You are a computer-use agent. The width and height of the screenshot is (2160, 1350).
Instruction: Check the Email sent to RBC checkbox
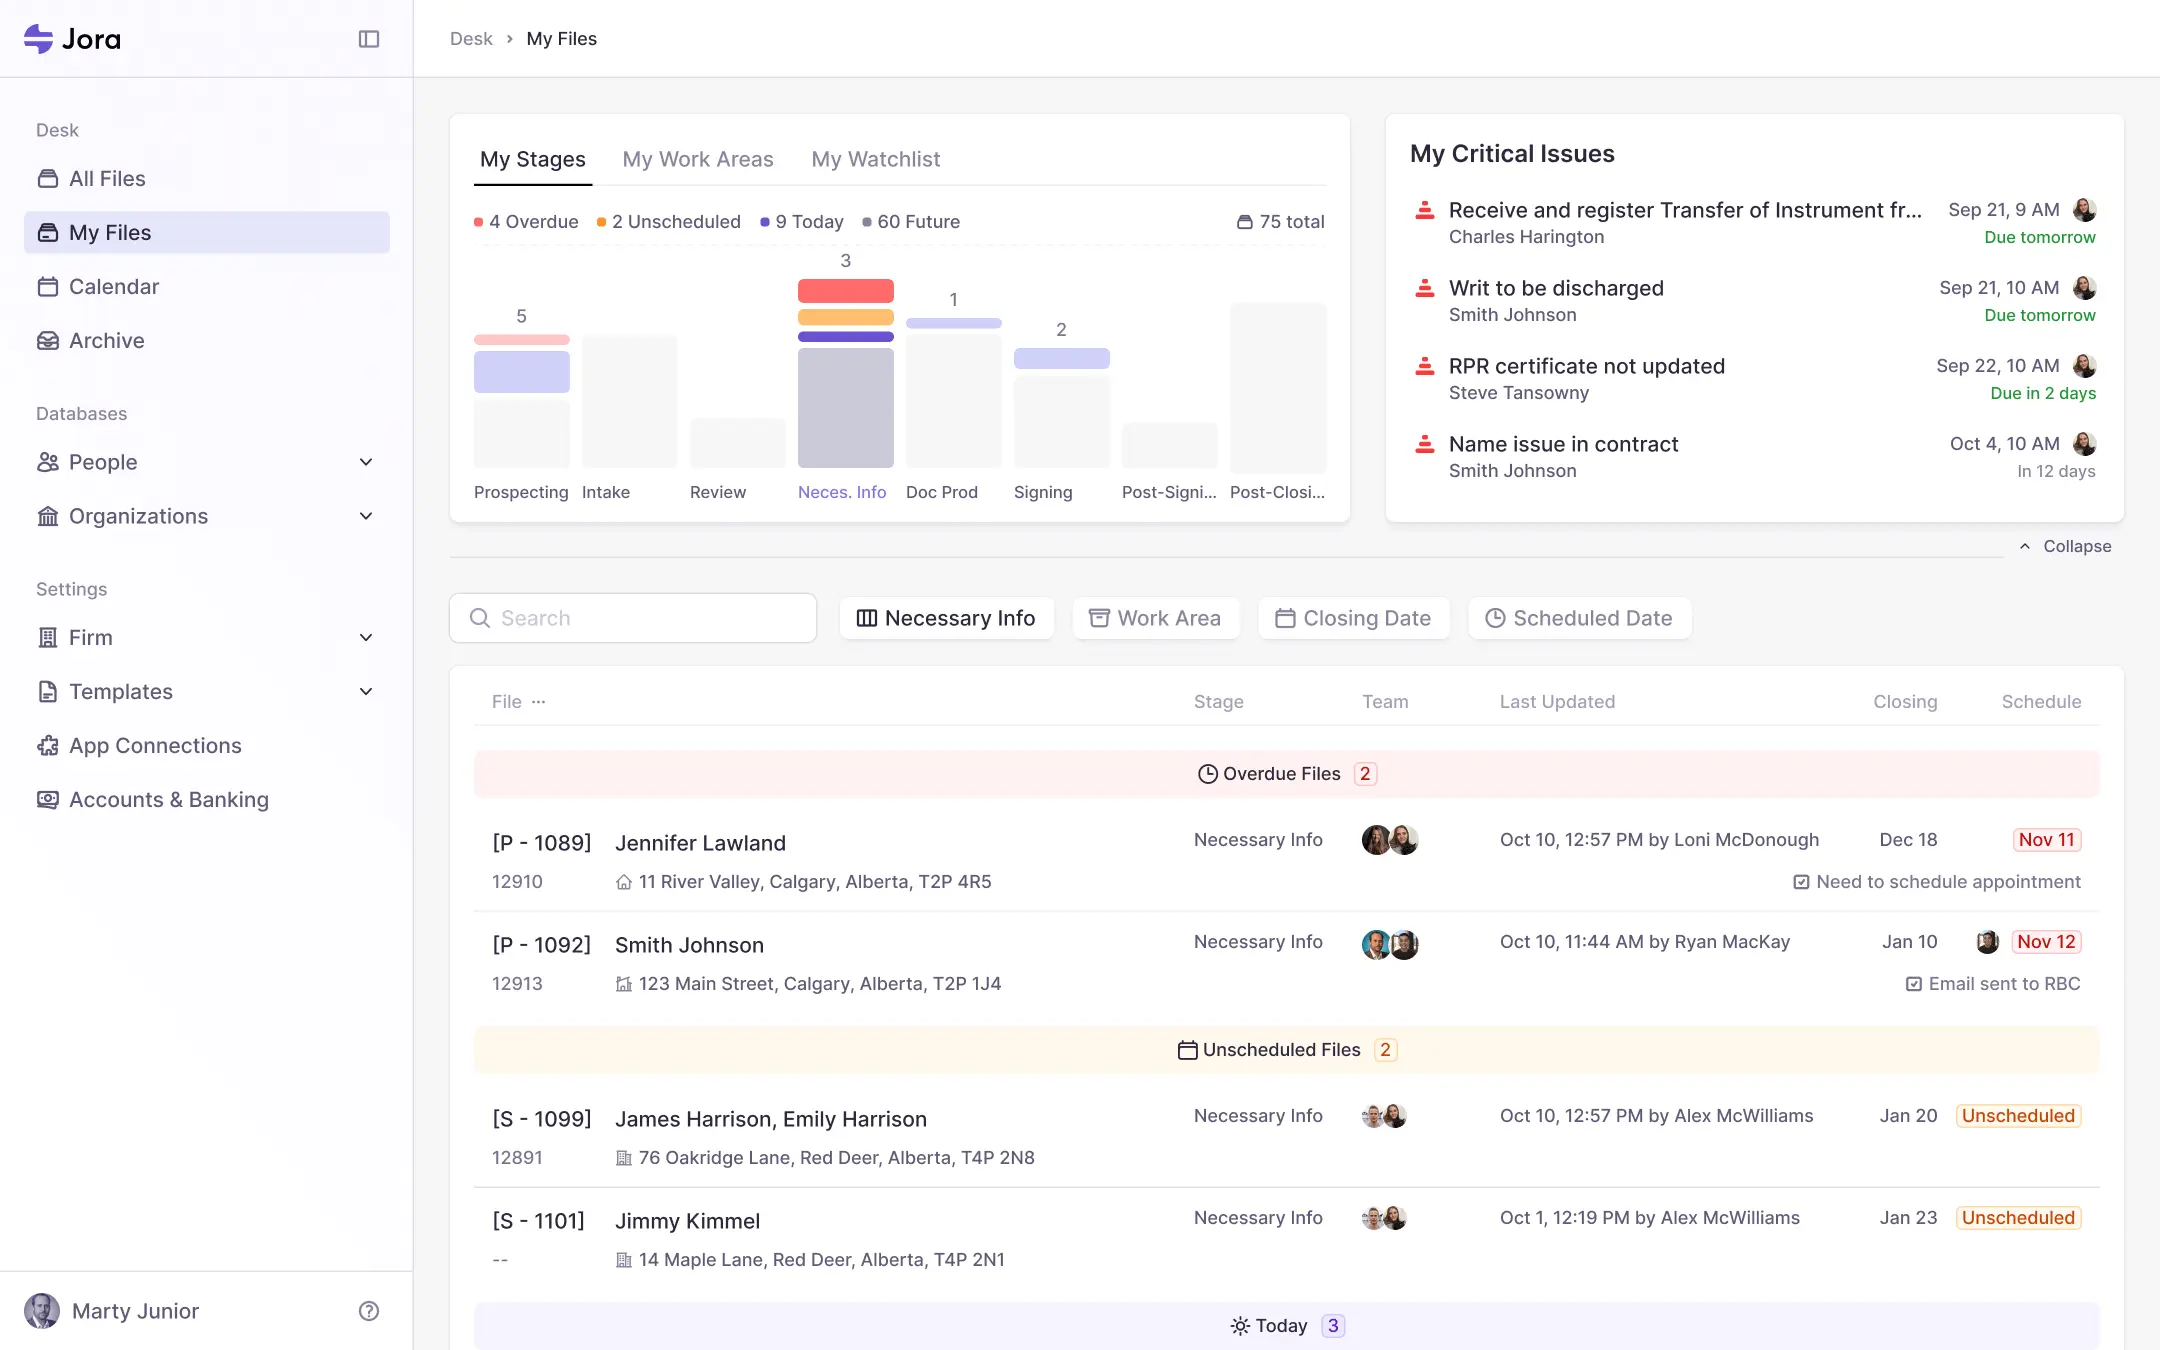point(1914,983)
